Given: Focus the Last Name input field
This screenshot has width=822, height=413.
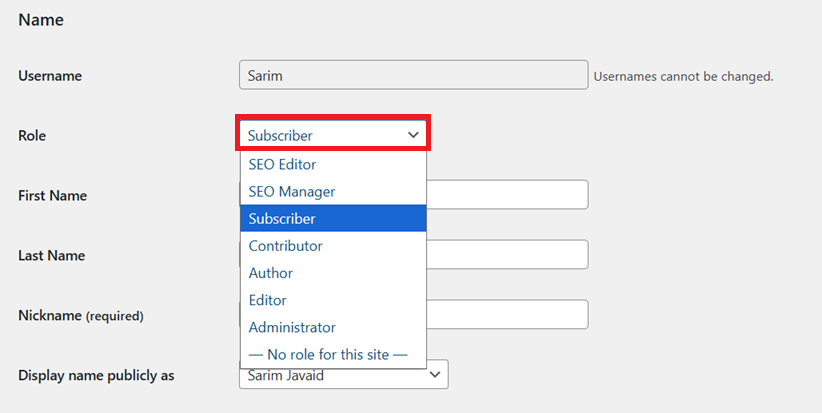Looking at the screenshot, I should tap(507, 254).
